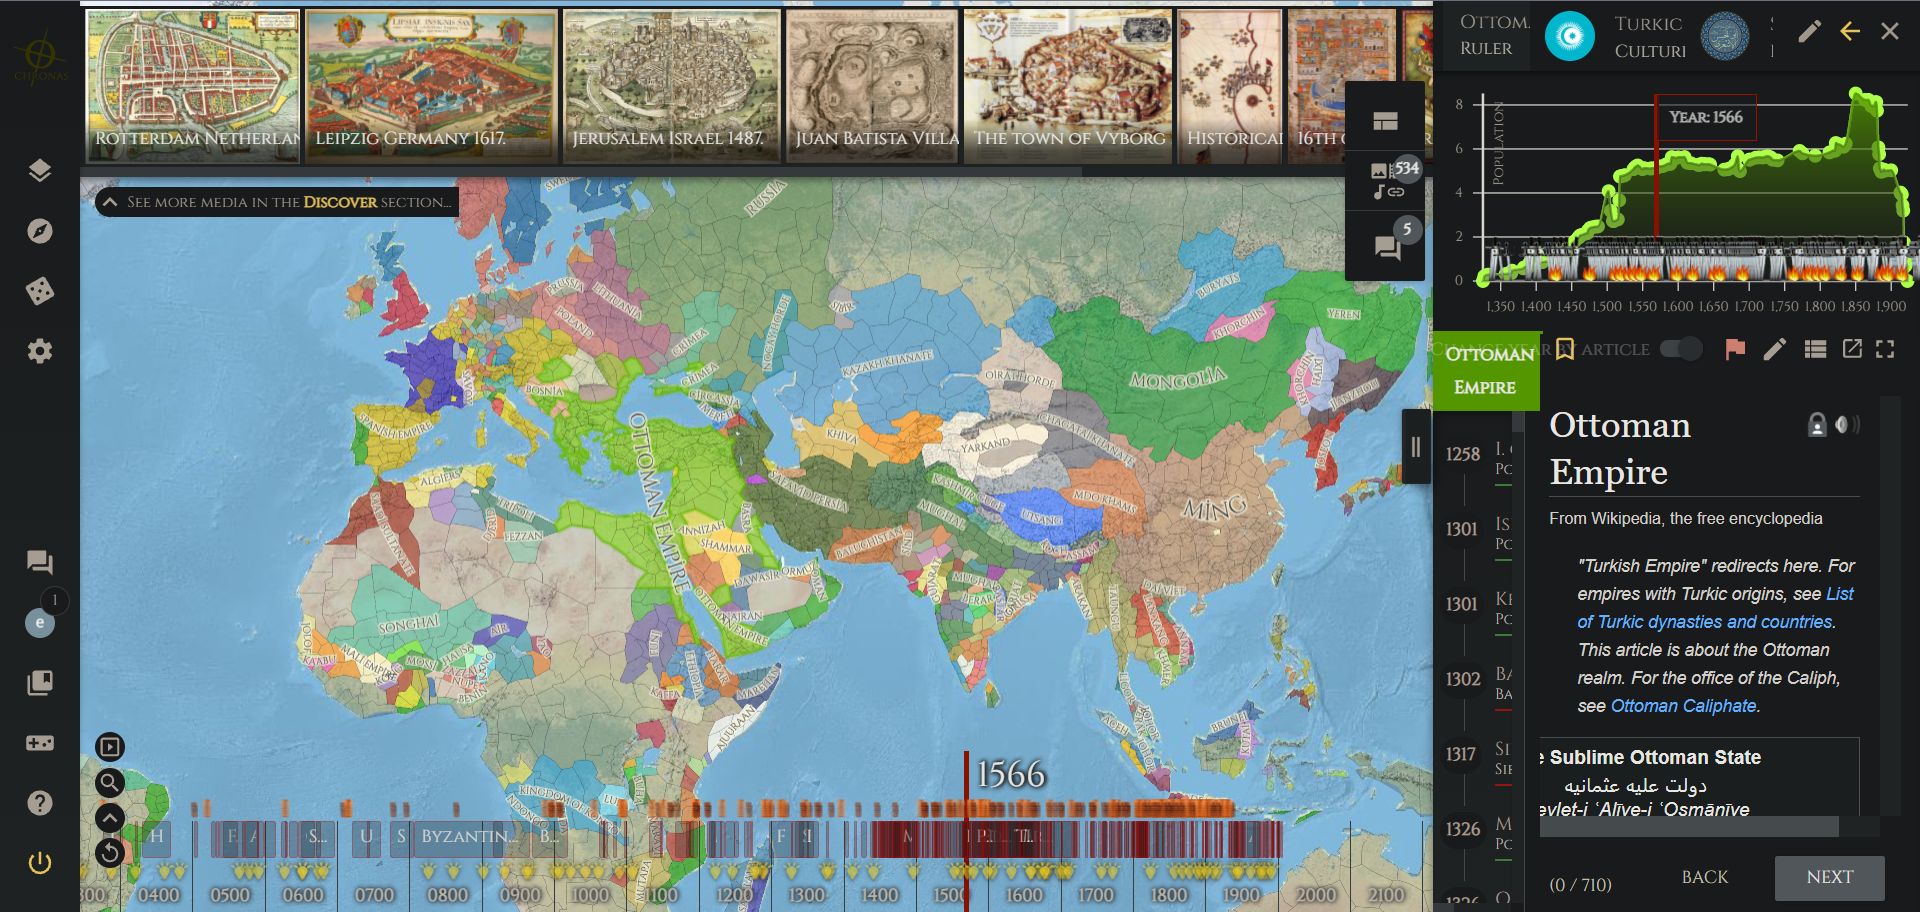This screenshot has height=912, width=1920.
Task: Open the settings gear
Action: click(x=39, y=351)
